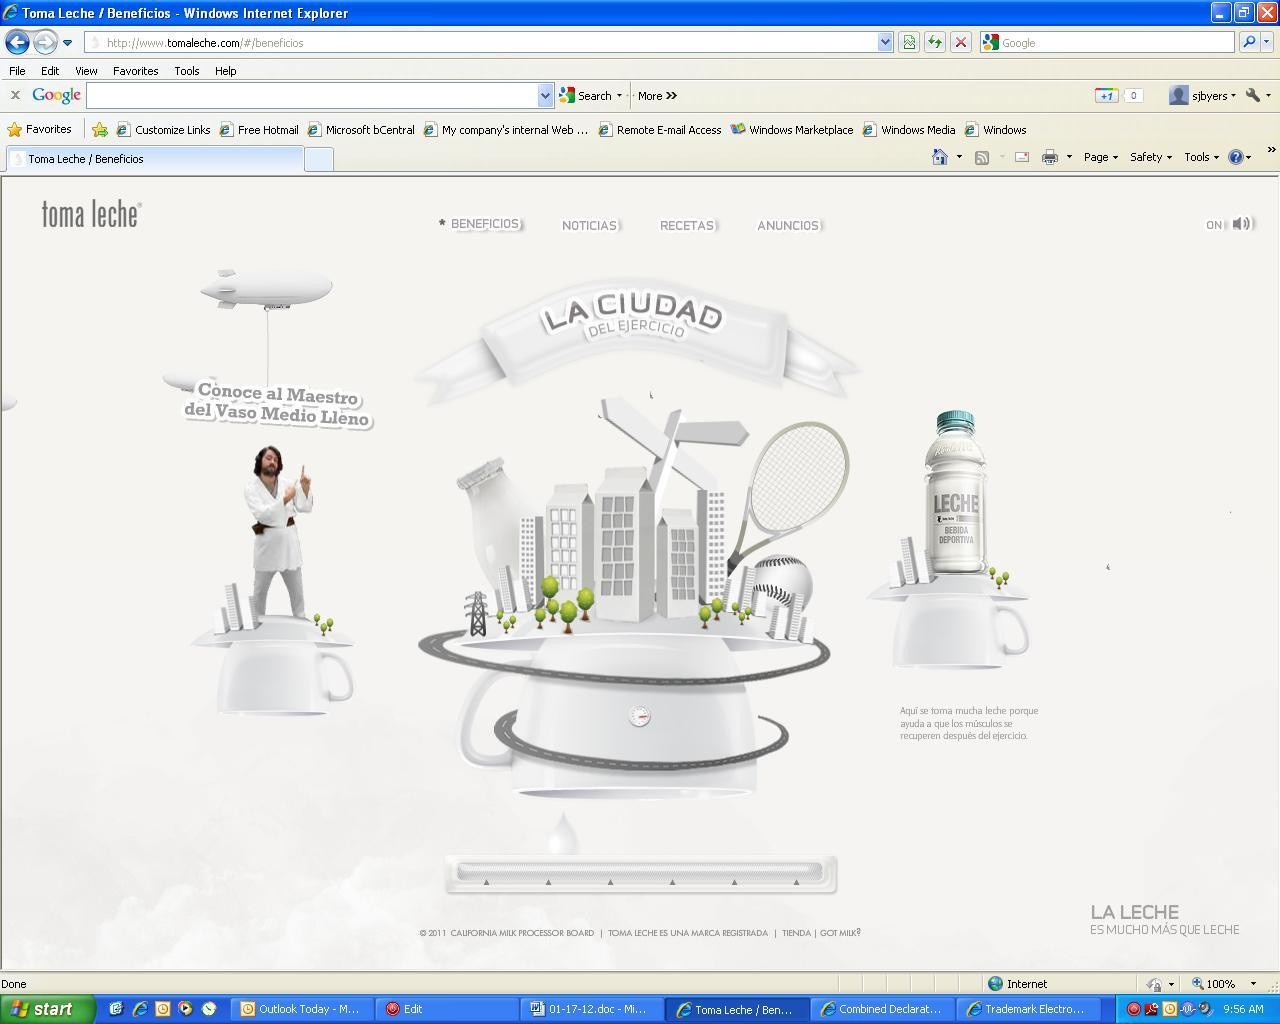
Task: Switch to Outlook Today in taskbar
Action: [301, 1009]
